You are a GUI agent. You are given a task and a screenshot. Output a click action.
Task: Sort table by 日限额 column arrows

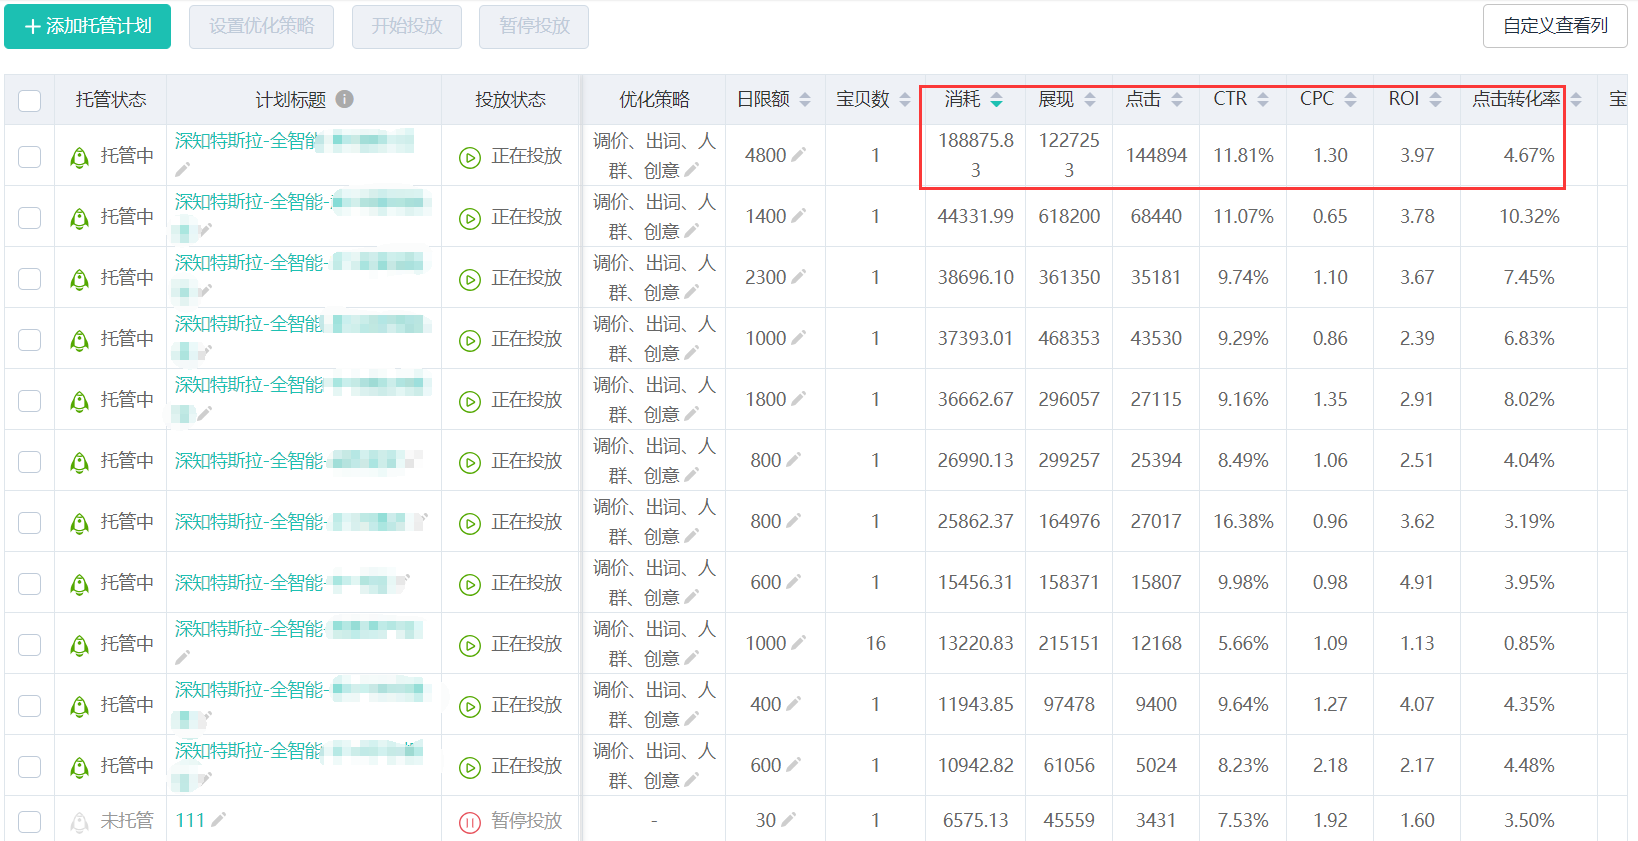(805, 99)
